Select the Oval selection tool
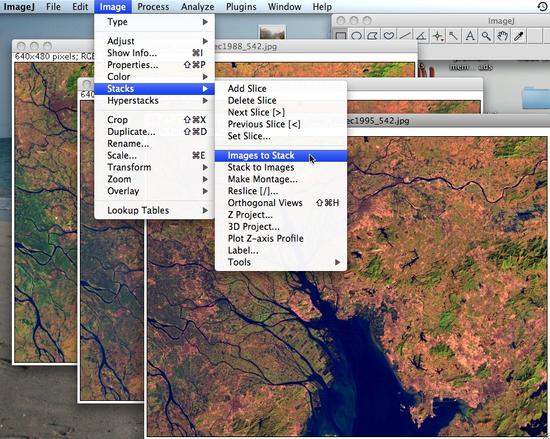This screenshot has height=439, width=550. coord(357,36)
